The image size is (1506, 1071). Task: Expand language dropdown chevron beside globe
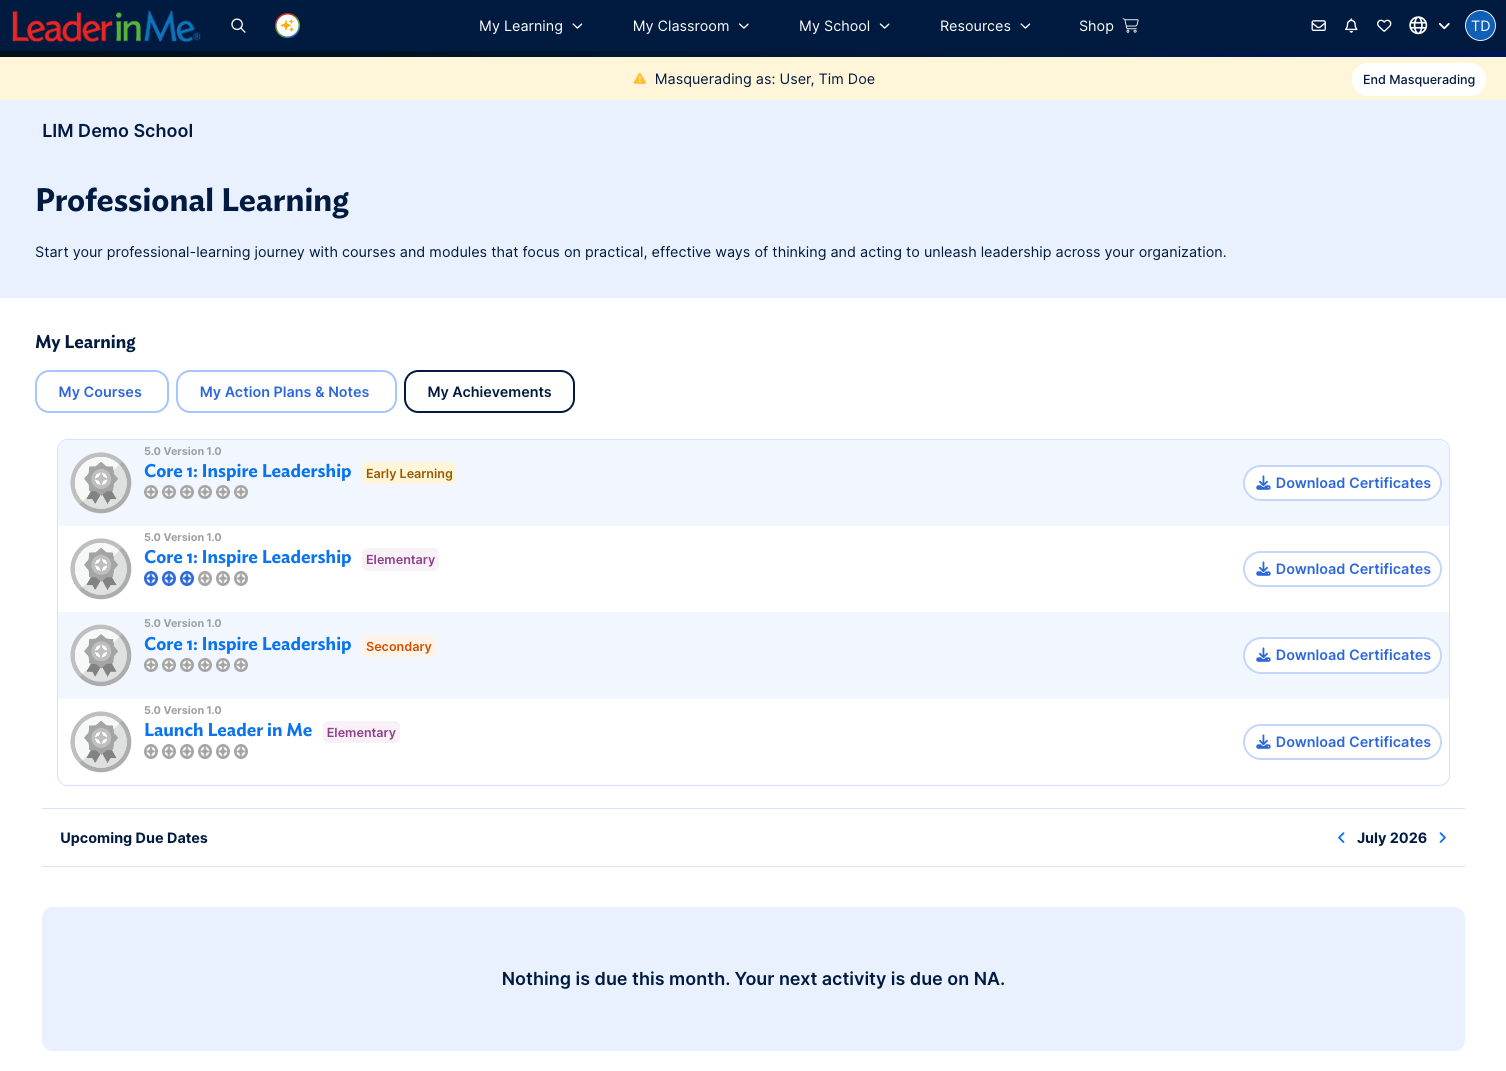[x=1444, y=26]
